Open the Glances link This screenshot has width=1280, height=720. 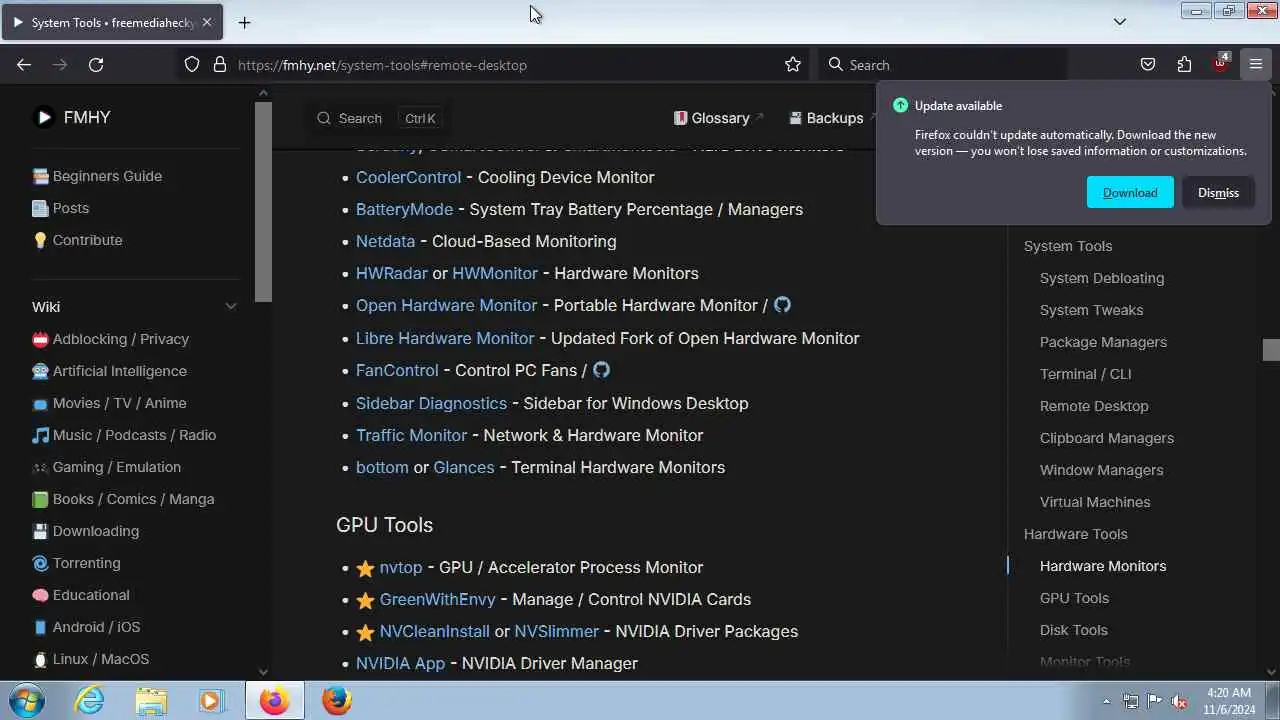pyautogui.click(x=463, y=467)
